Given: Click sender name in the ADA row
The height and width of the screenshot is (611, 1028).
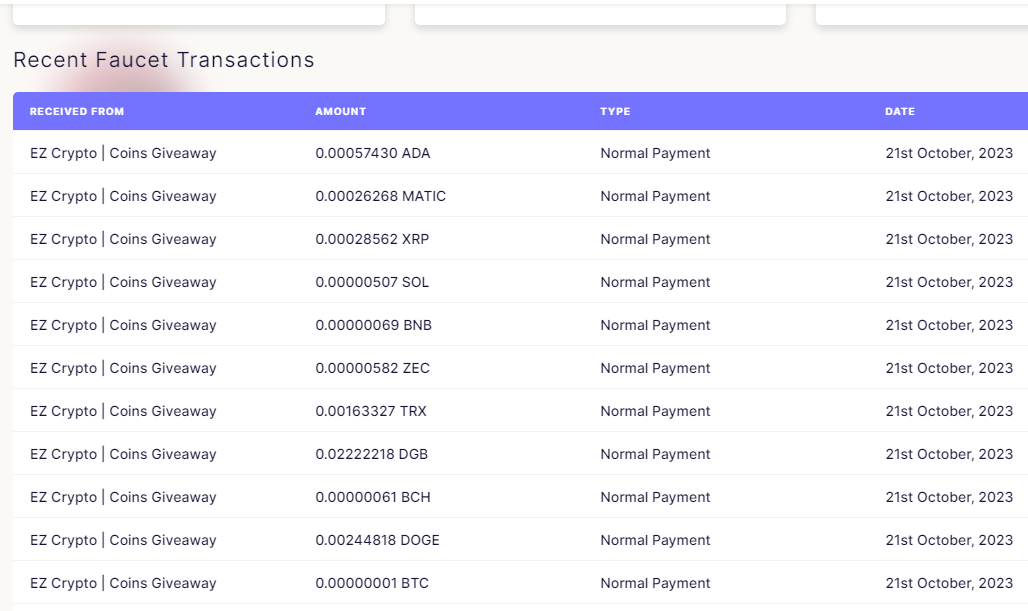Looking at the screenshot, I should click(x=123, y=153).
